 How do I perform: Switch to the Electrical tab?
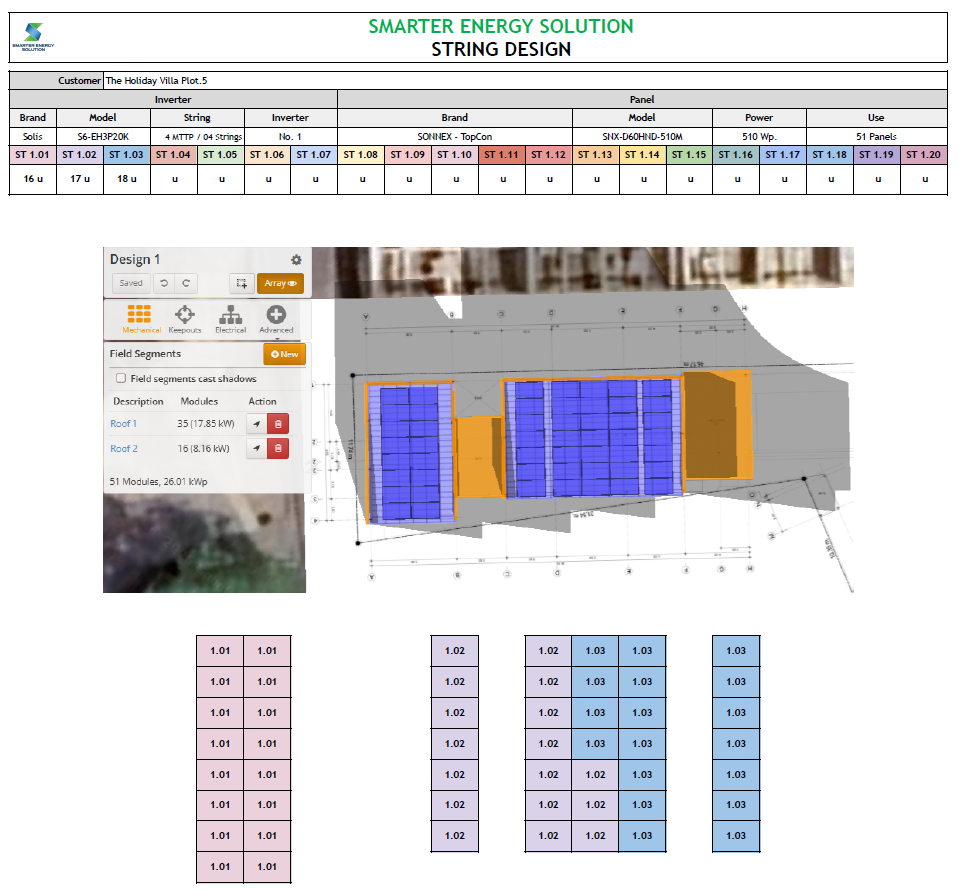[x=231, y=319]
